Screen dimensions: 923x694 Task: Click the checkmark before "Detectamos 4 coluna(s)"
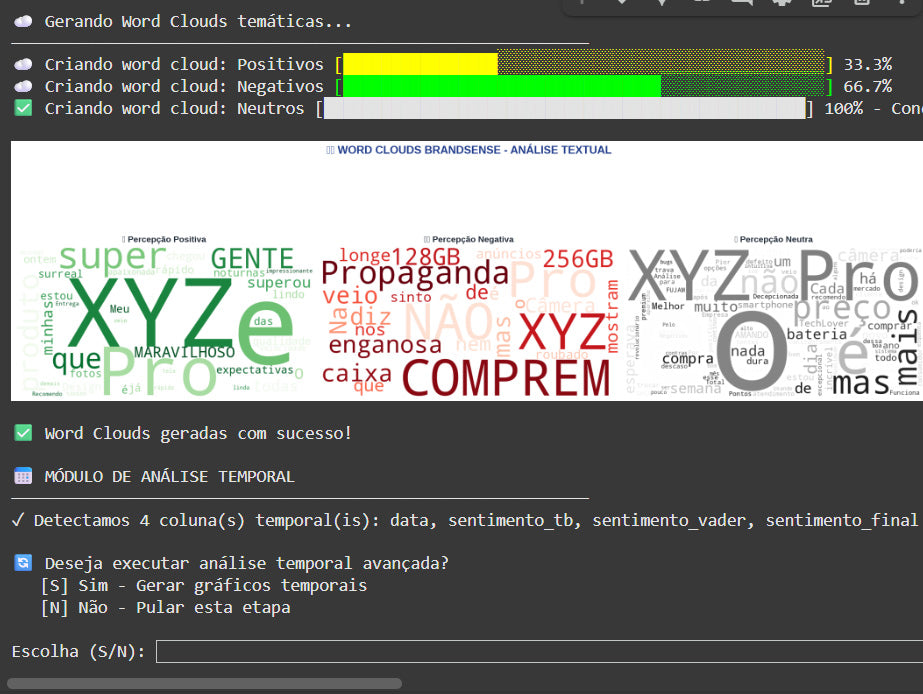click(x=18, y=520)
